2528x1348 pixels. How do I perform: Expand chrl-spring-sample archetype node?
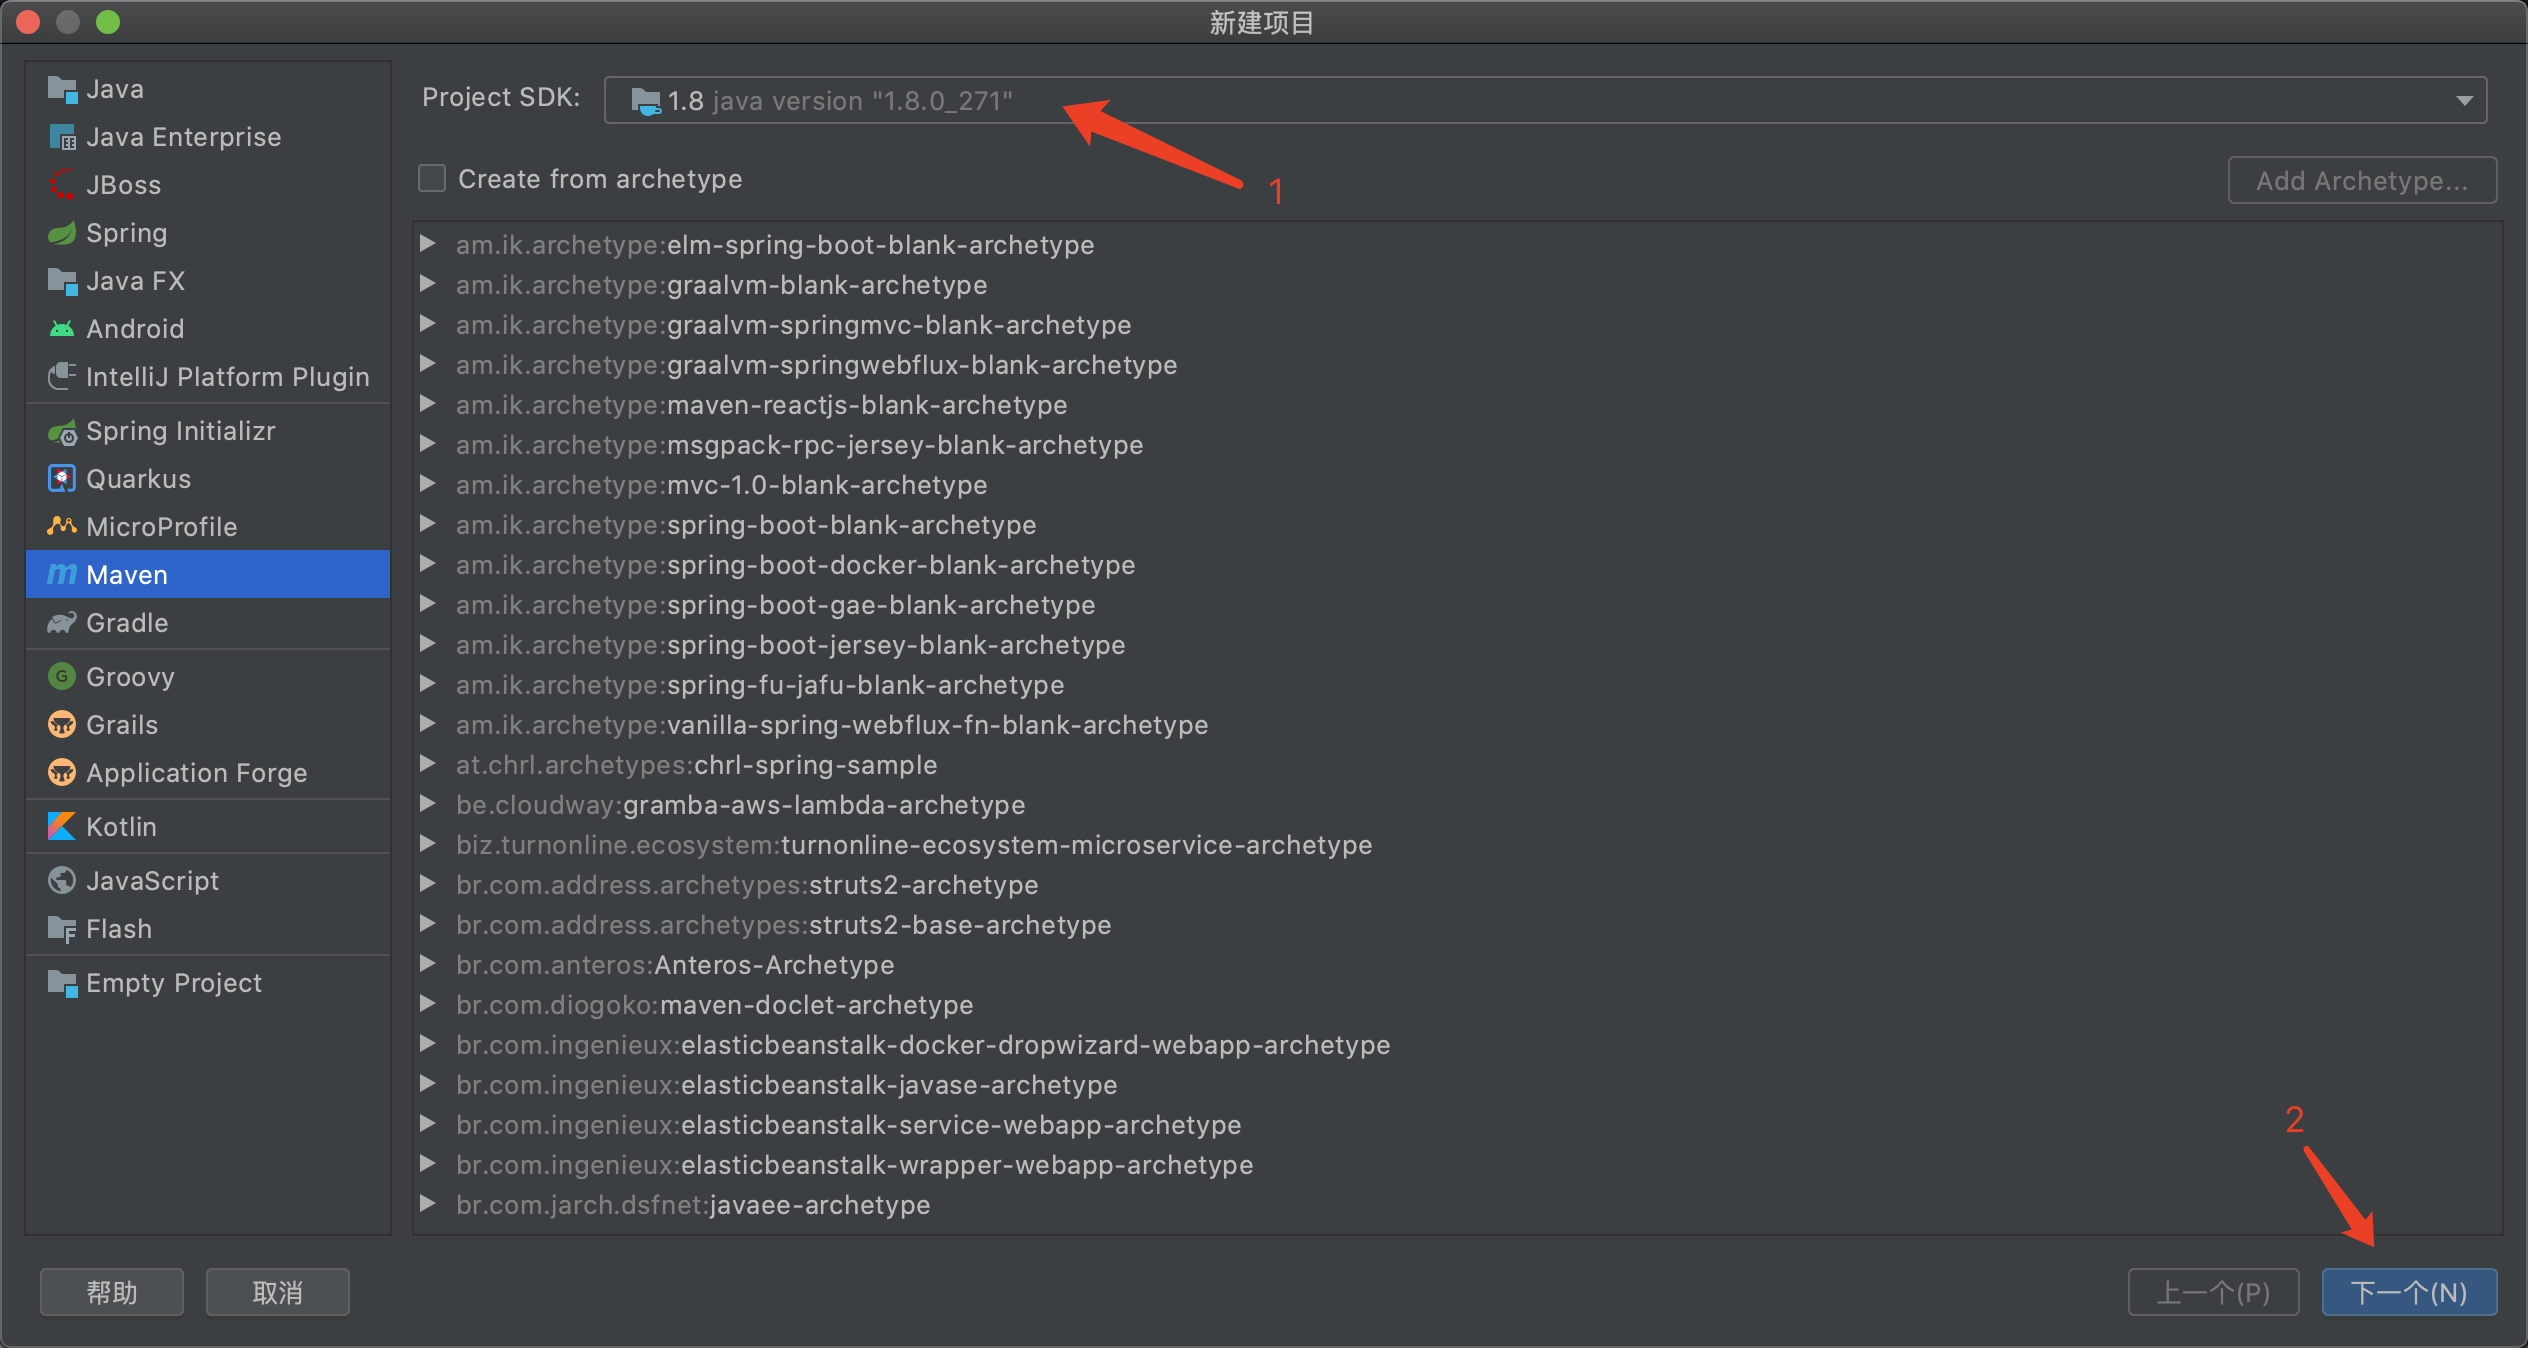(427, 763)
